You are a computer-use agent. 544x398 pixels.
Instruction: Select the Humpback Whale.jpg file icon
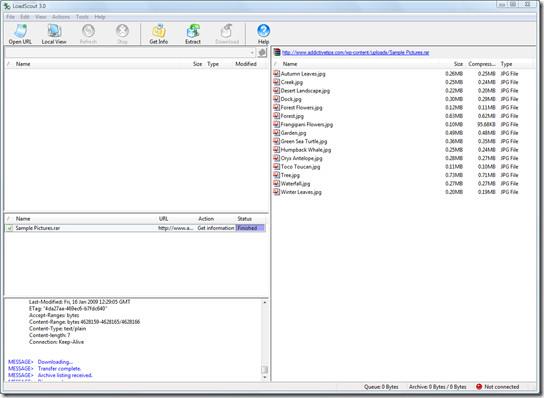(277, 150)
